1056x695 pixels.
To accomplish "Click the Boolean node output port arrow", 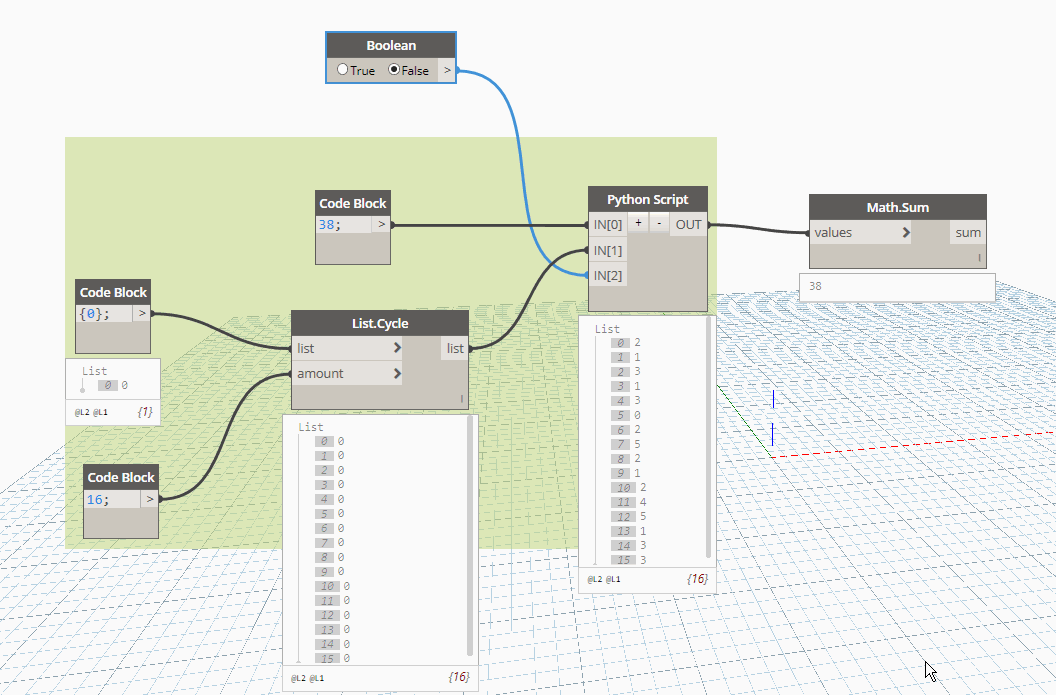I will click(447, 70).
